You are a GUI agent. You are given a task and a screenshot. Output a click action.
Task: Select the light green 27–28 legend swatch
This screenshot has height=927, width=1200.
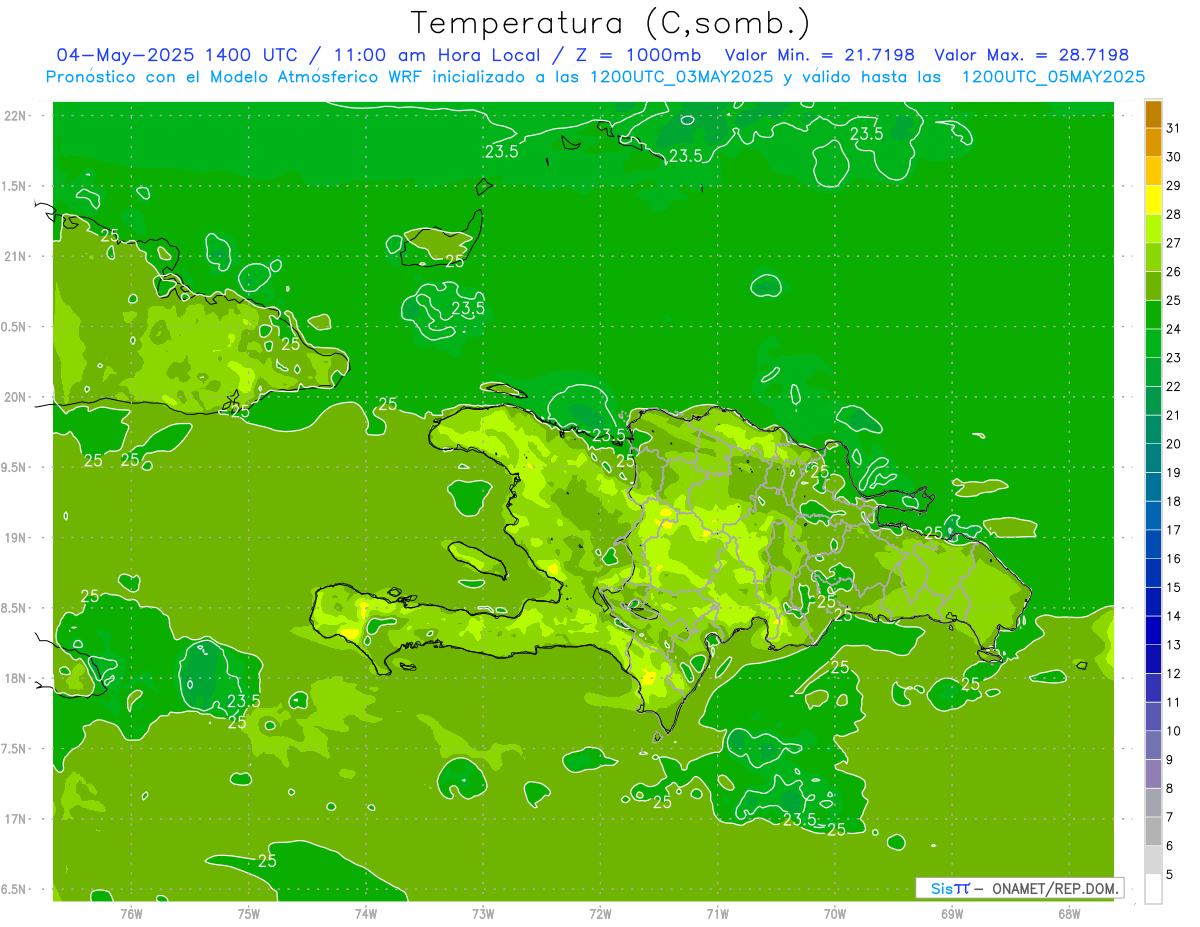pyautogui.click(x=1153, y=229)
